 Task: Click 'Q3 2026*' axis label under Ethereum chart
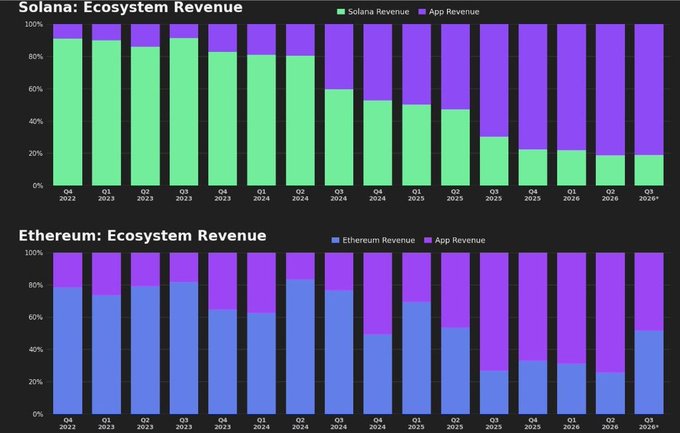point(649,424)
